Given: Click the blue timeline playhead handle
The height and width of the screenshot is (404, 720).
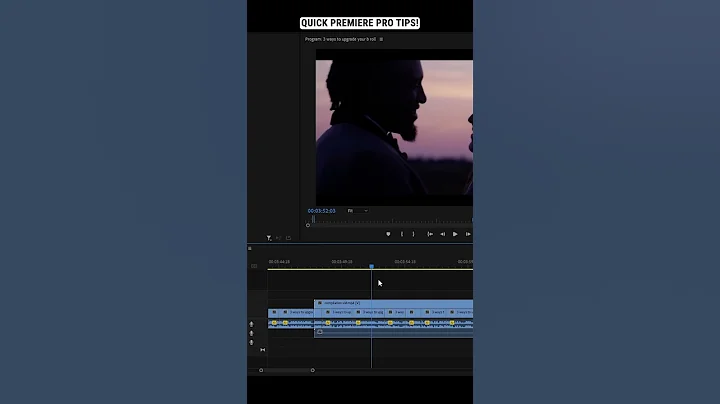Looking at the screenshot, I should (x=371, y=266).
